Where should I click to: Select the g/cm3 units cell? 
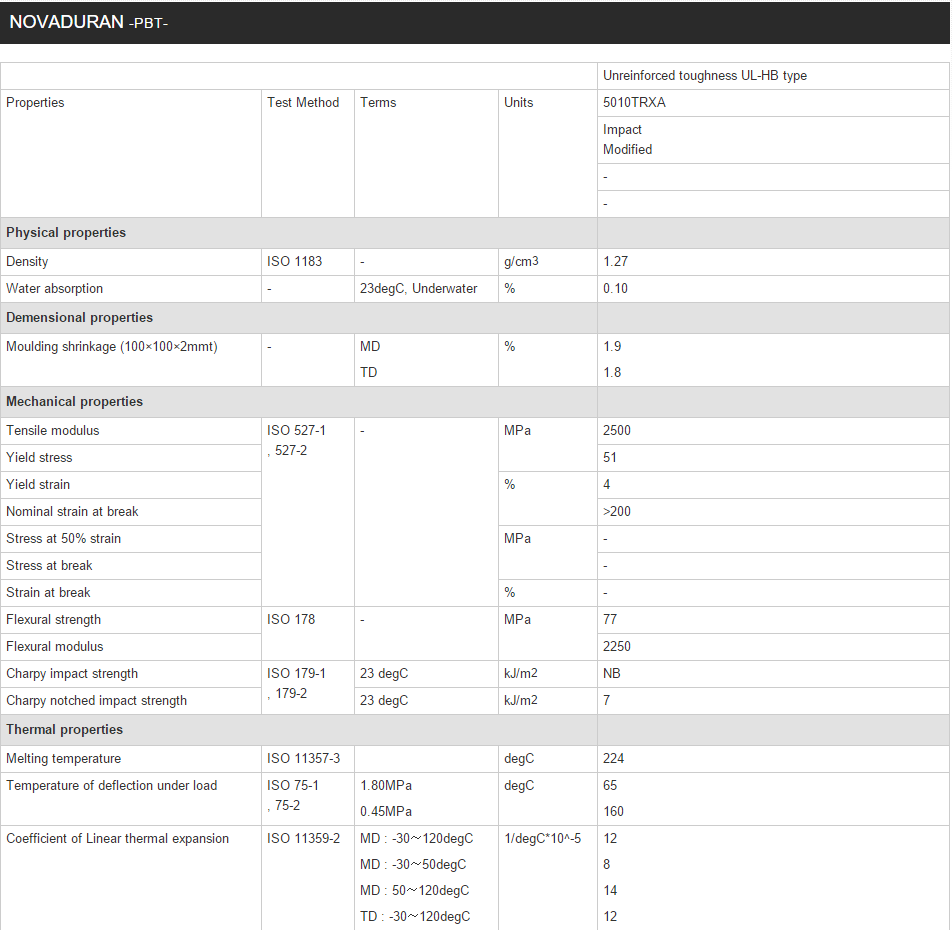point(548,262)
